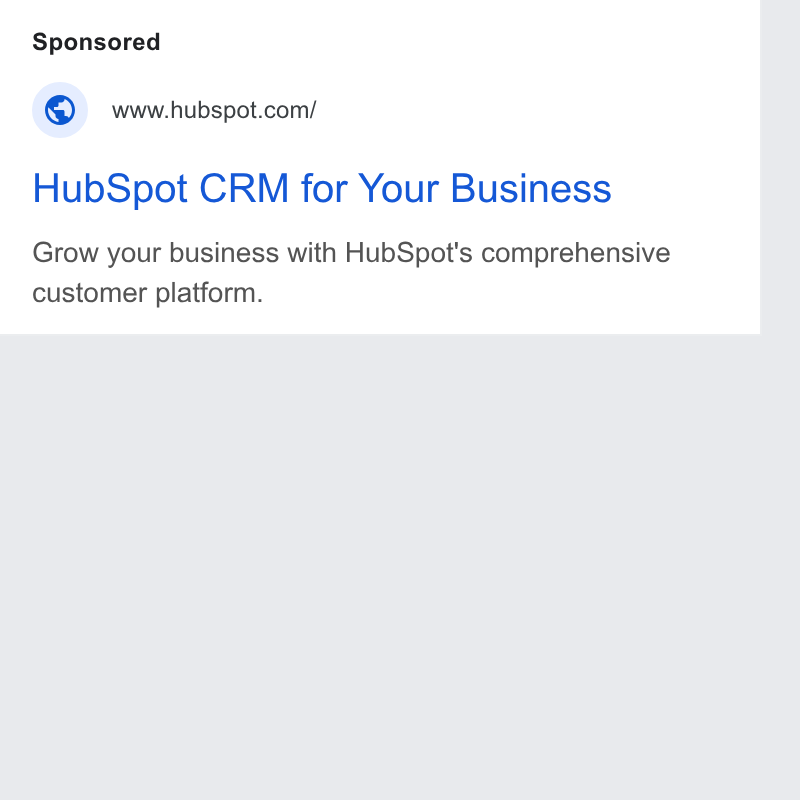800x800 pixels.
Task: Click 'HubSpot's' in the gray description text
Action: point(409,253)
